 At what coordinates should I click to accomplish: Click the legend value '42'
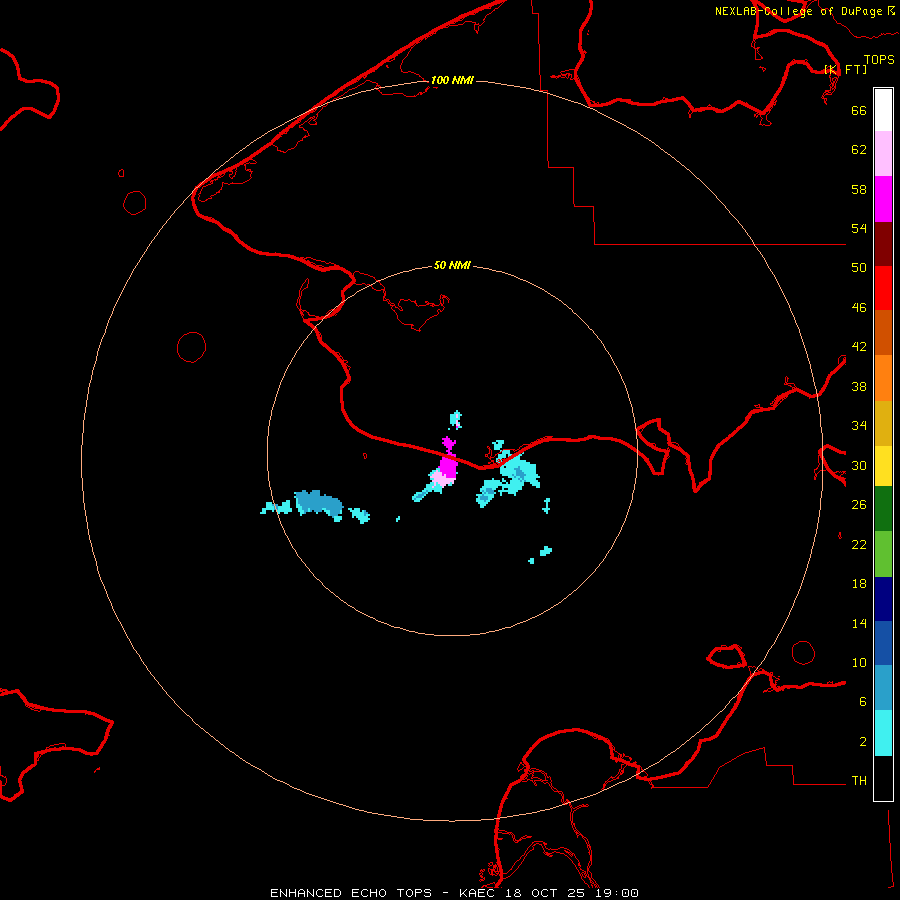(859, 347)
